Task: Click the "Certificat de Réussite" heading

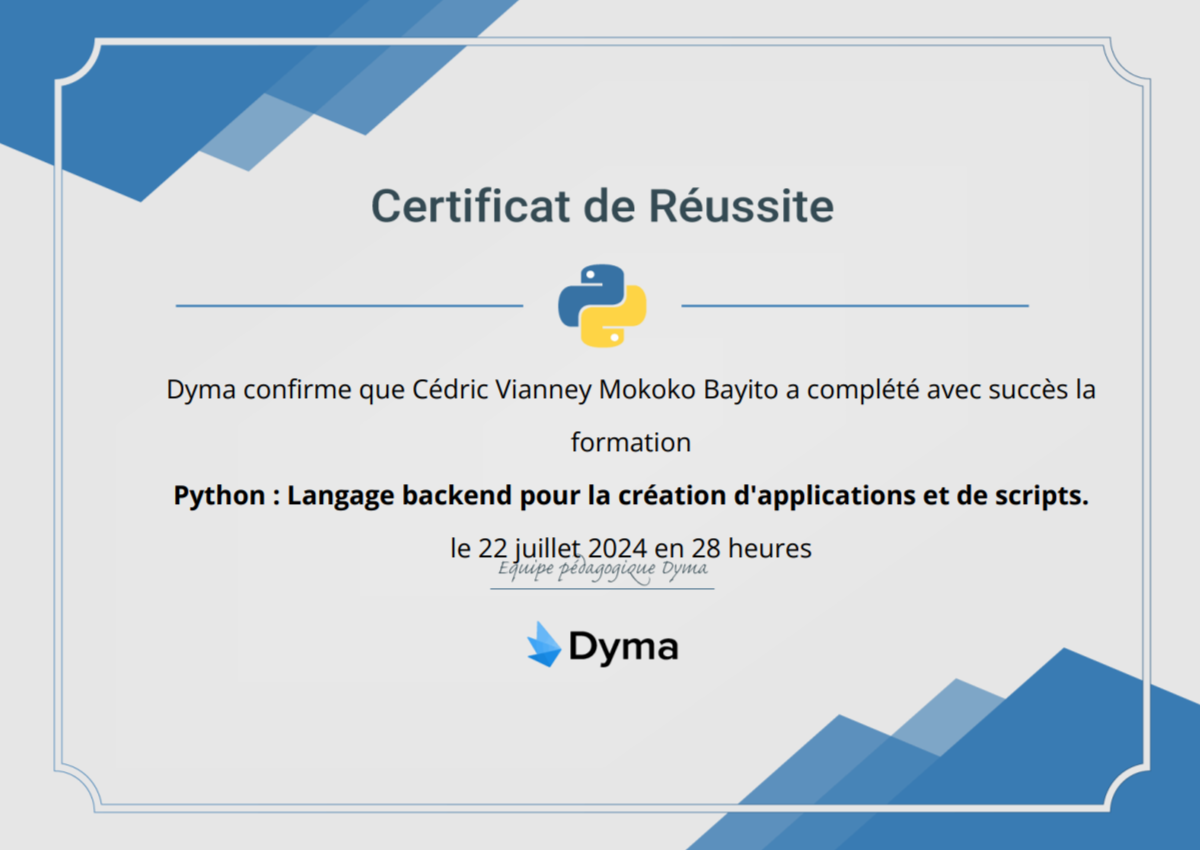Action: pos(602,207)
